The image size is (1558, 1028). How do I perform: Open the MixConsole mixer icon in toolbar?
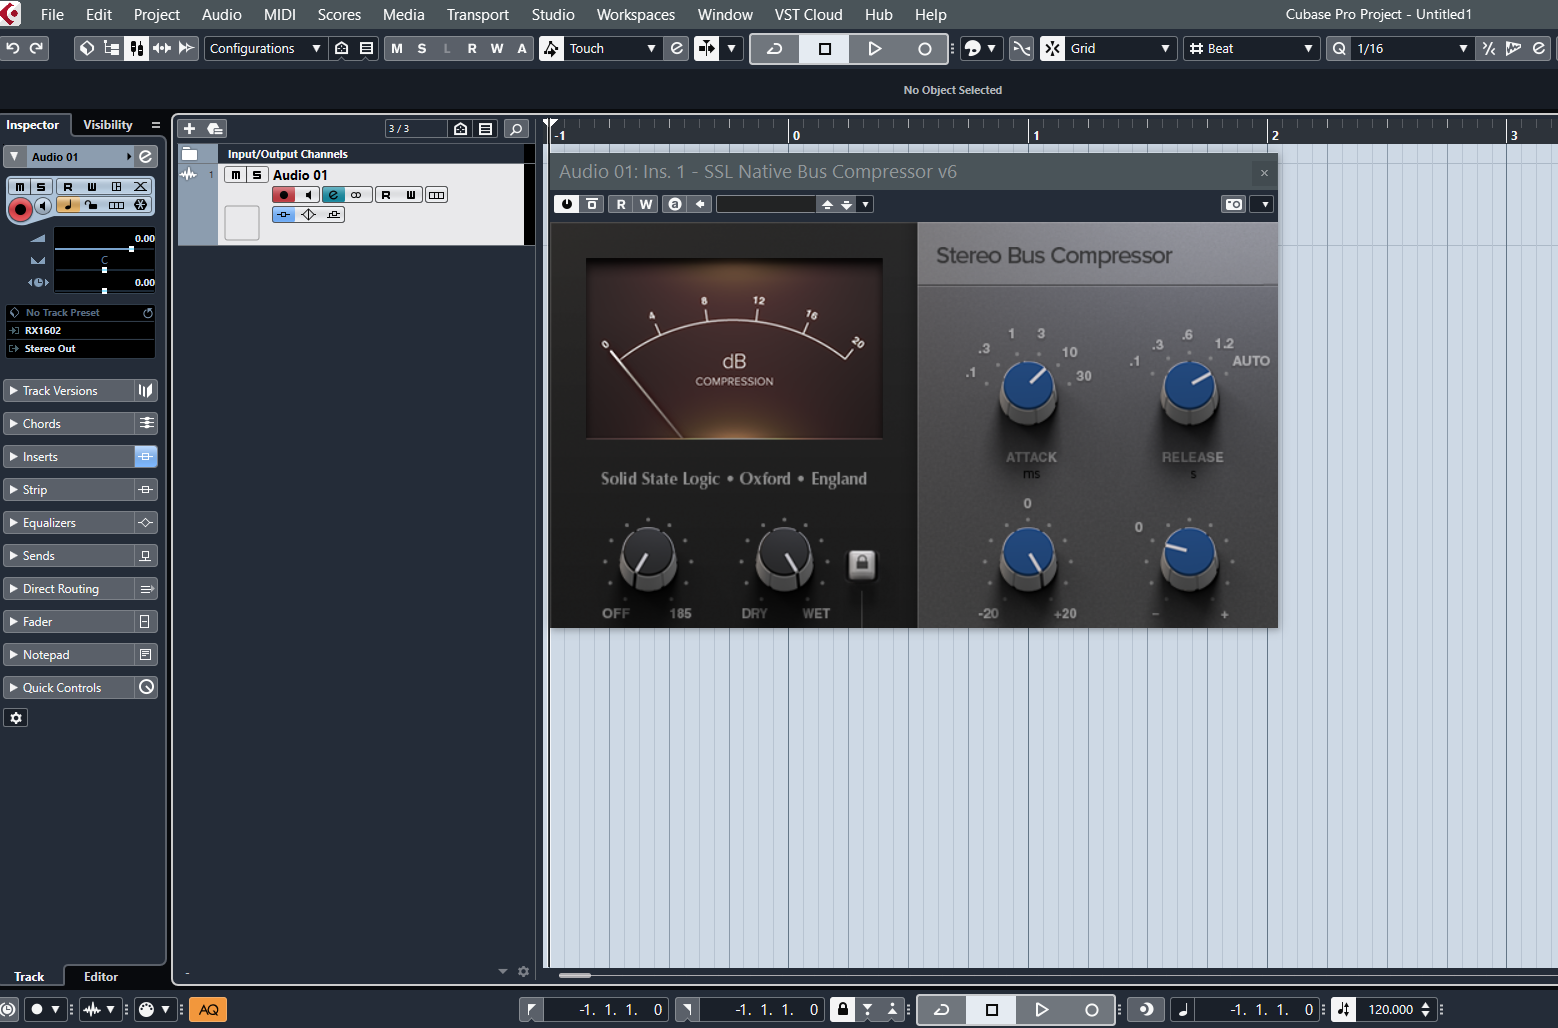(x=137, y=48)
